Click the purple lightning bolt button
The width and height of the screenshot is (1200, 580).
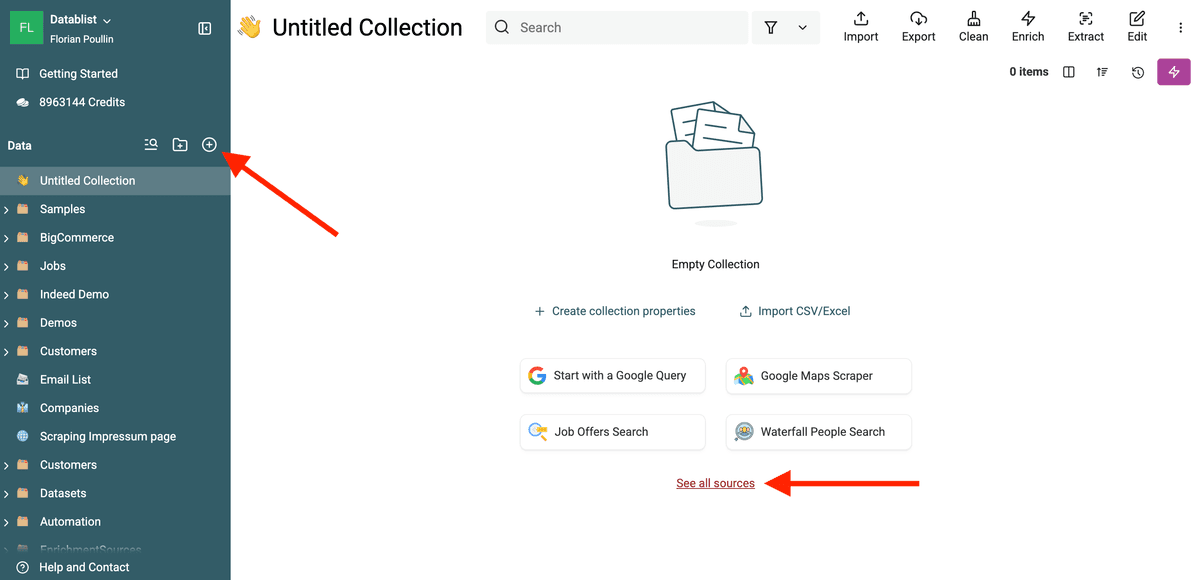[x=1174, y=72]
